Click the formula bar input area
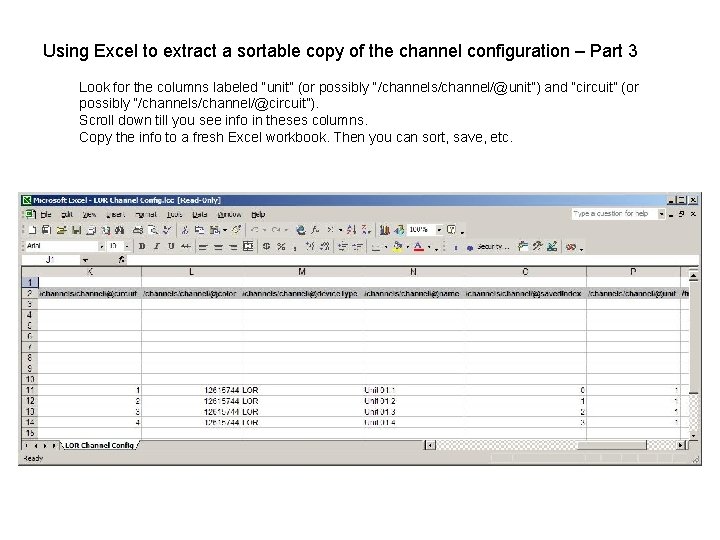This screenshot has width=720, height=540. pos(412,260)
